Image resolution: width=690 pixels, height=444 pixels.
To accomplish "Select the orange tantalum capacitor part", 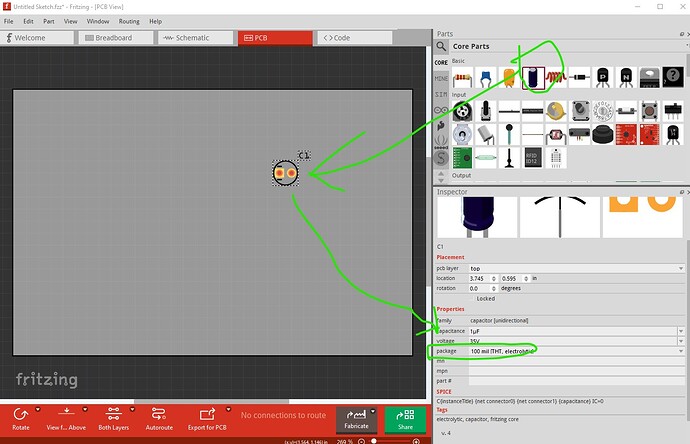I will [x=509, y=78].
